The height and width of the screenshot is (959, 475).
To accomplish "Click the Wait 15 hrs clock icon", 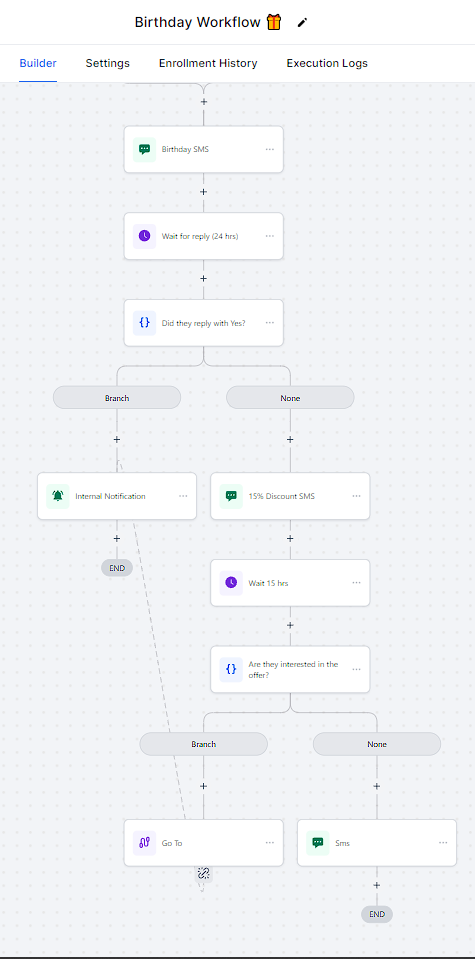I will [x=231, y=583].
